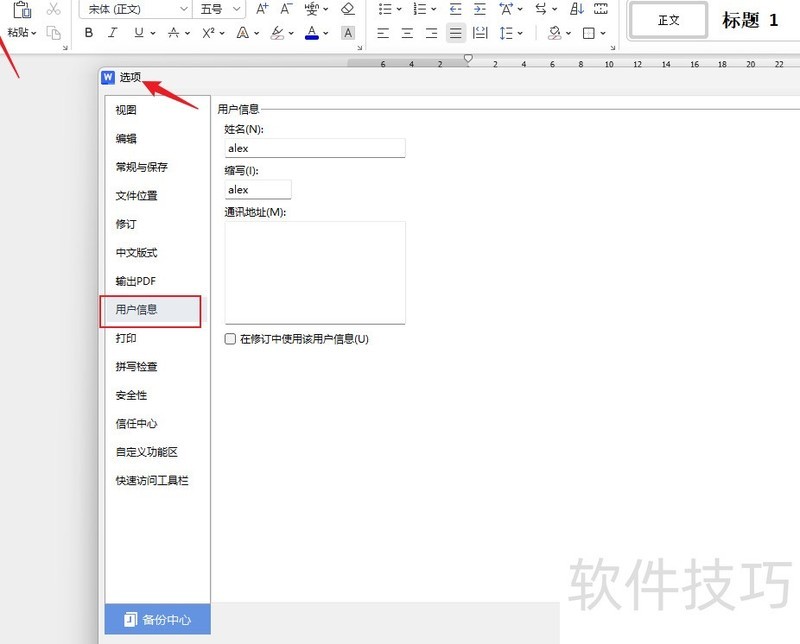The height and width of the screenshot is (644, 800).
Task: Toggle bold formatting
Action: click(89, 33)
